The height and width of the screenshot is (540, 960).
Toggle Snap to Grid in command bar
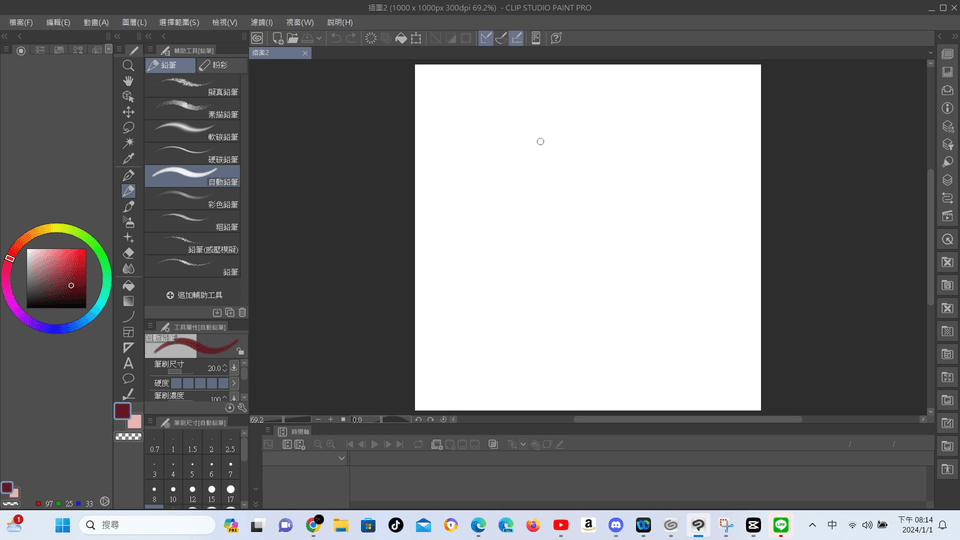click(517, 38)
